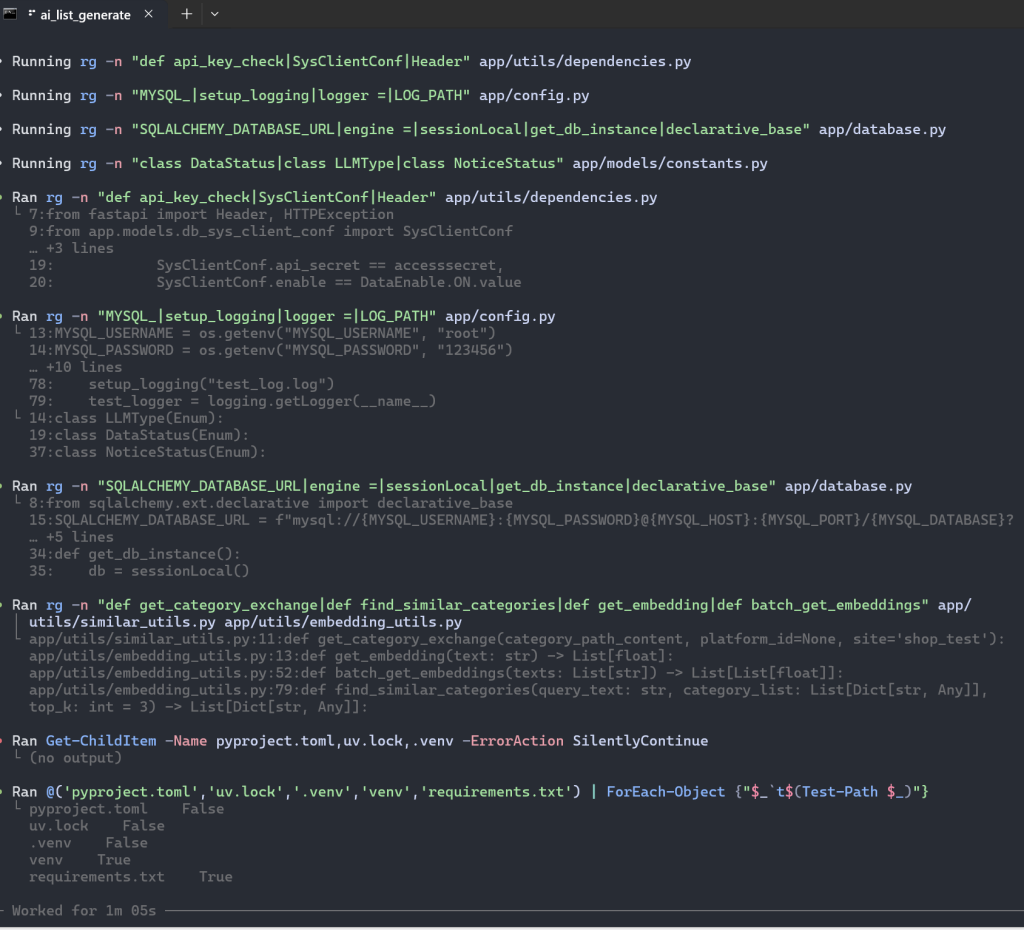Open the new tab dropdown chevron
The image size is (1024, 930).
click(216, 14)
